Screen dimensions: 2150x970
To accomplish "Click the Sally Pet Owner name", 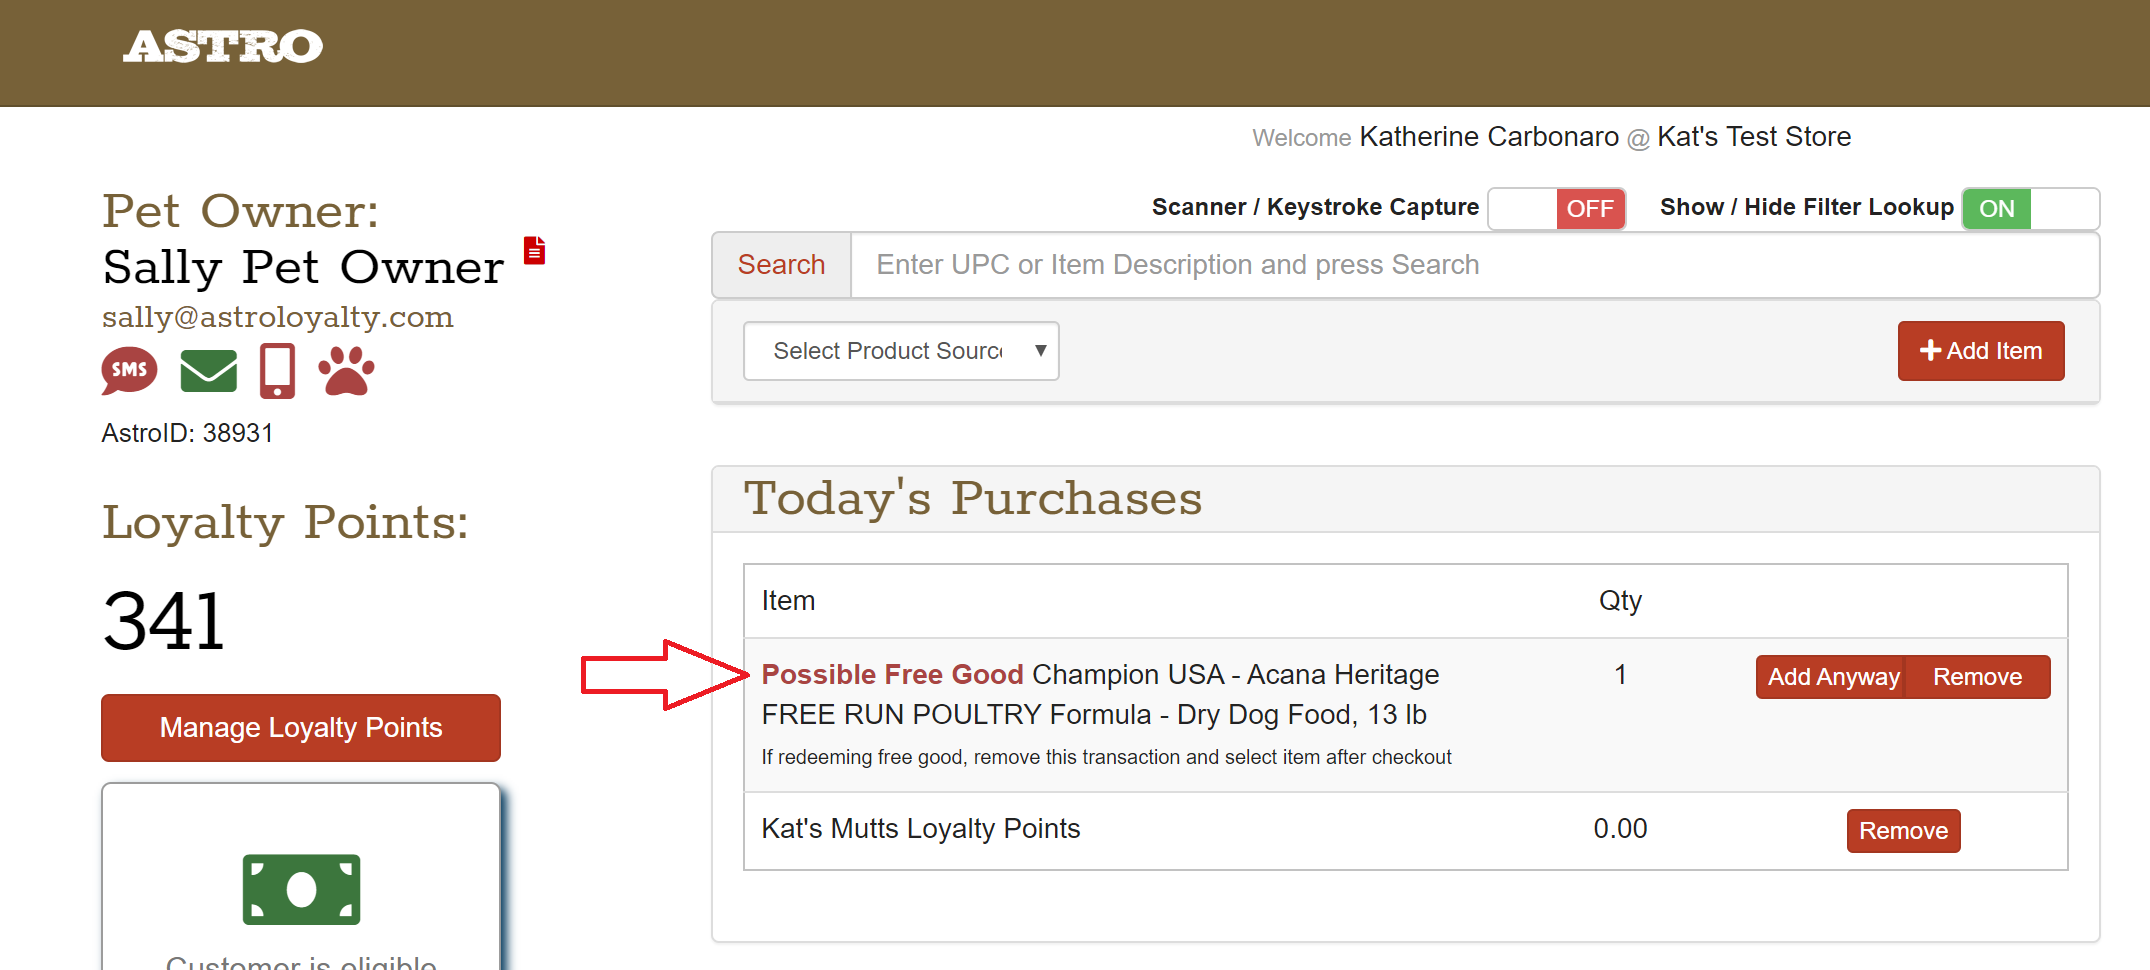I will 303,268.
